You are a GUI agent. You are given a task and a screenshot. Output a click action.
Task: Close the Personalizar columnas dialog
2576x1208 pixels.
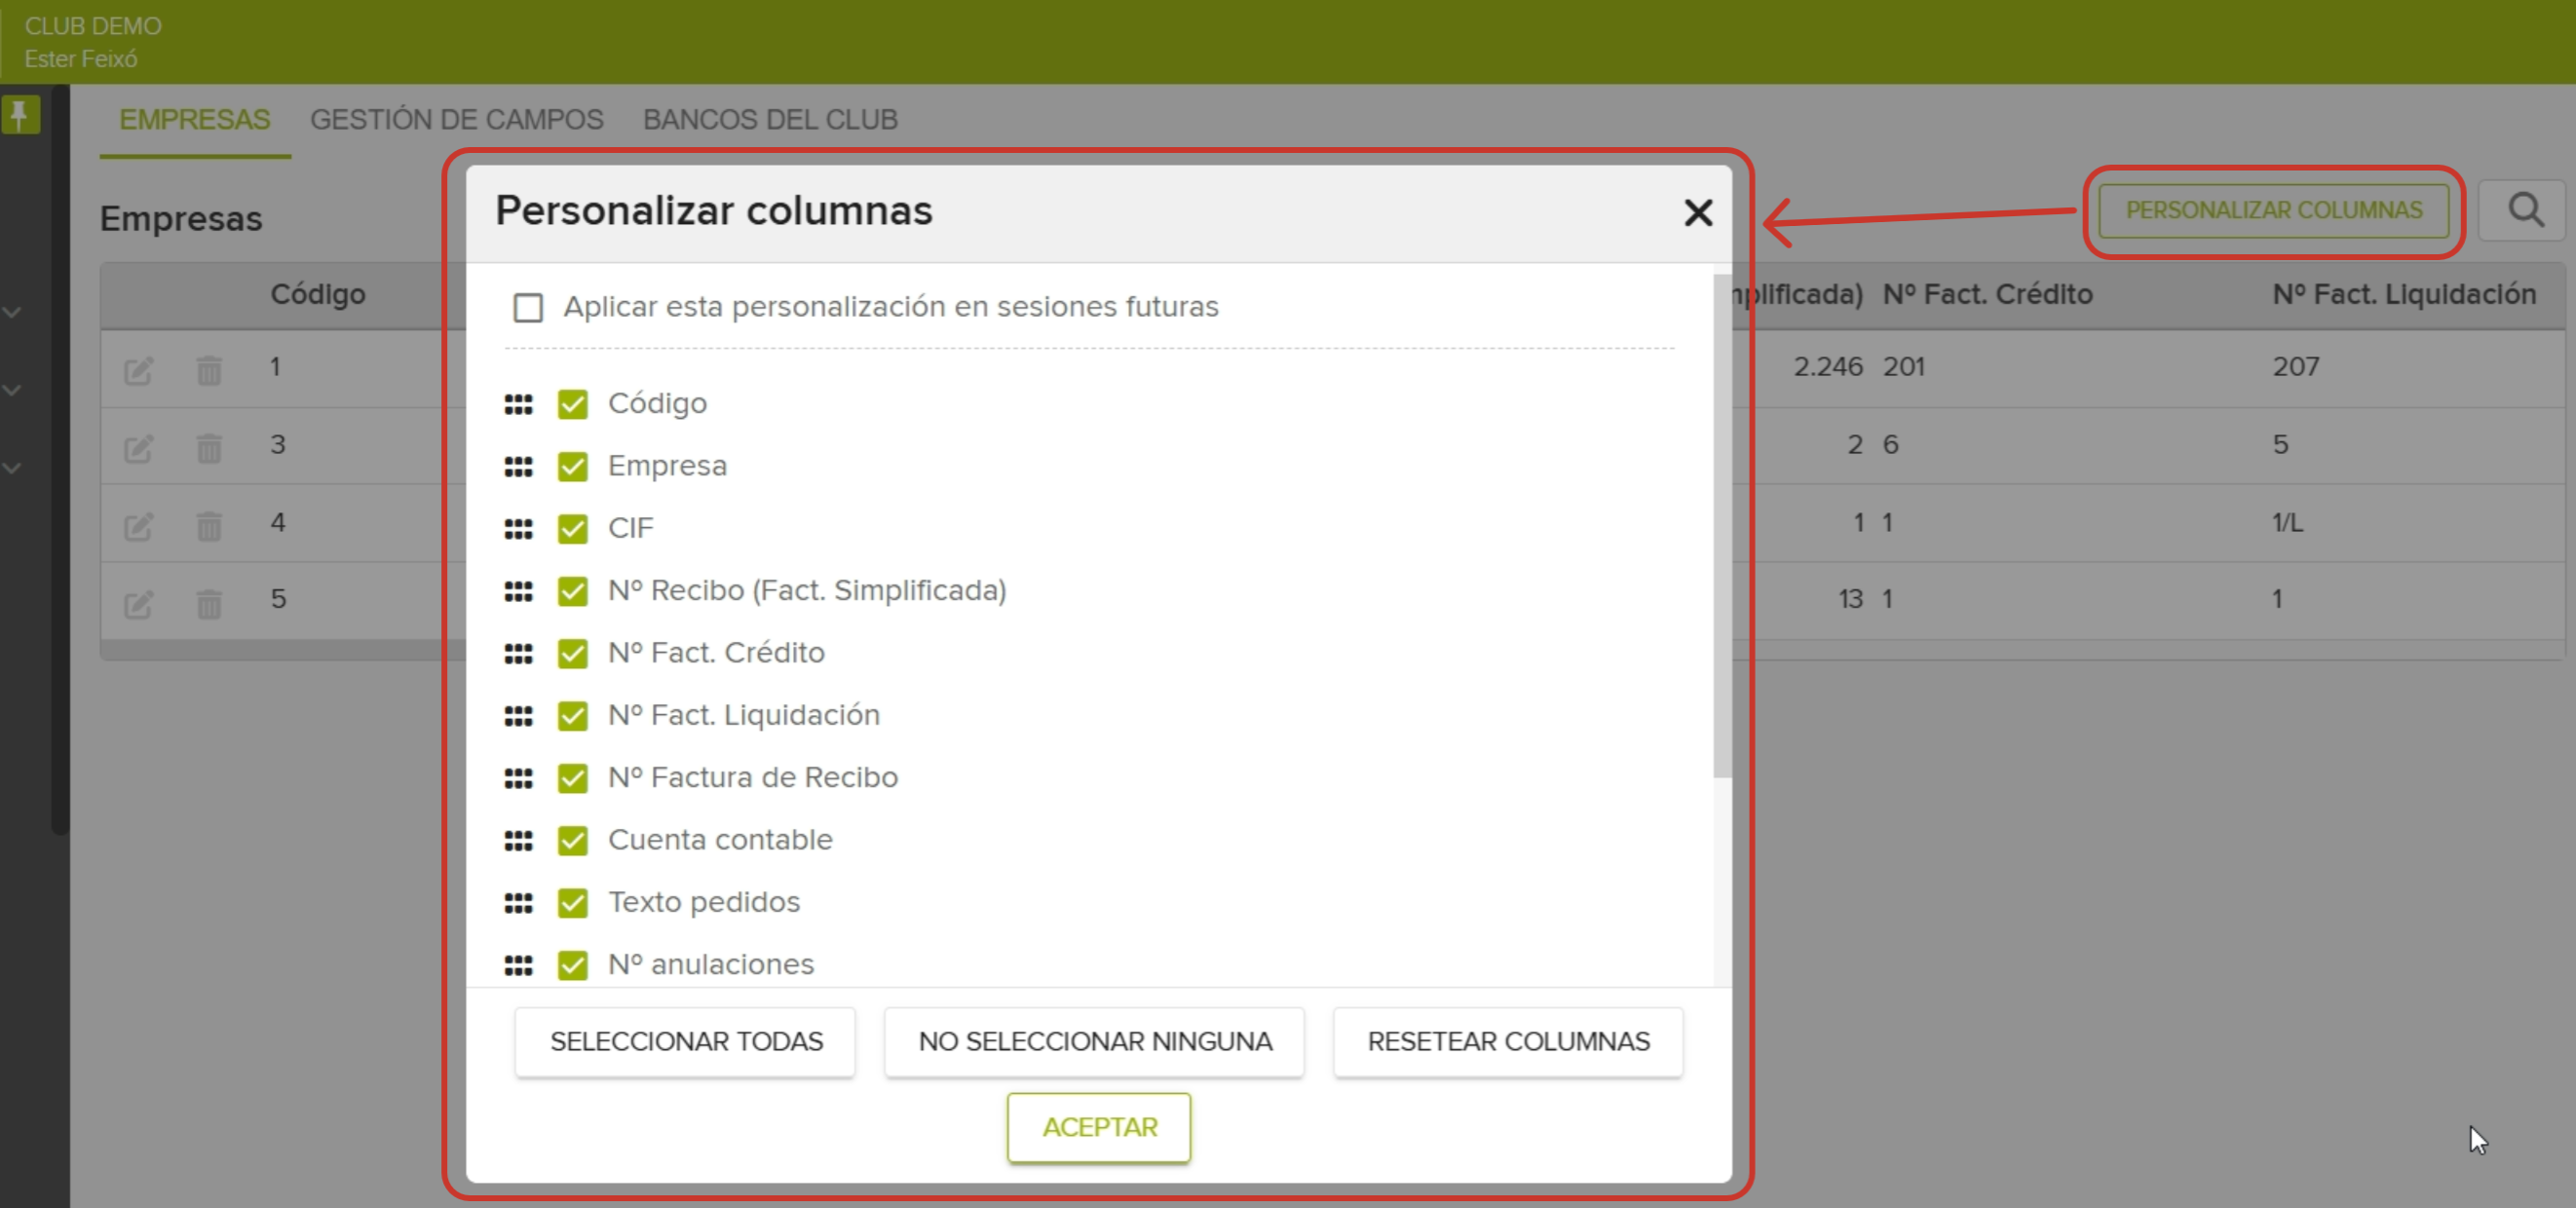1698,212
